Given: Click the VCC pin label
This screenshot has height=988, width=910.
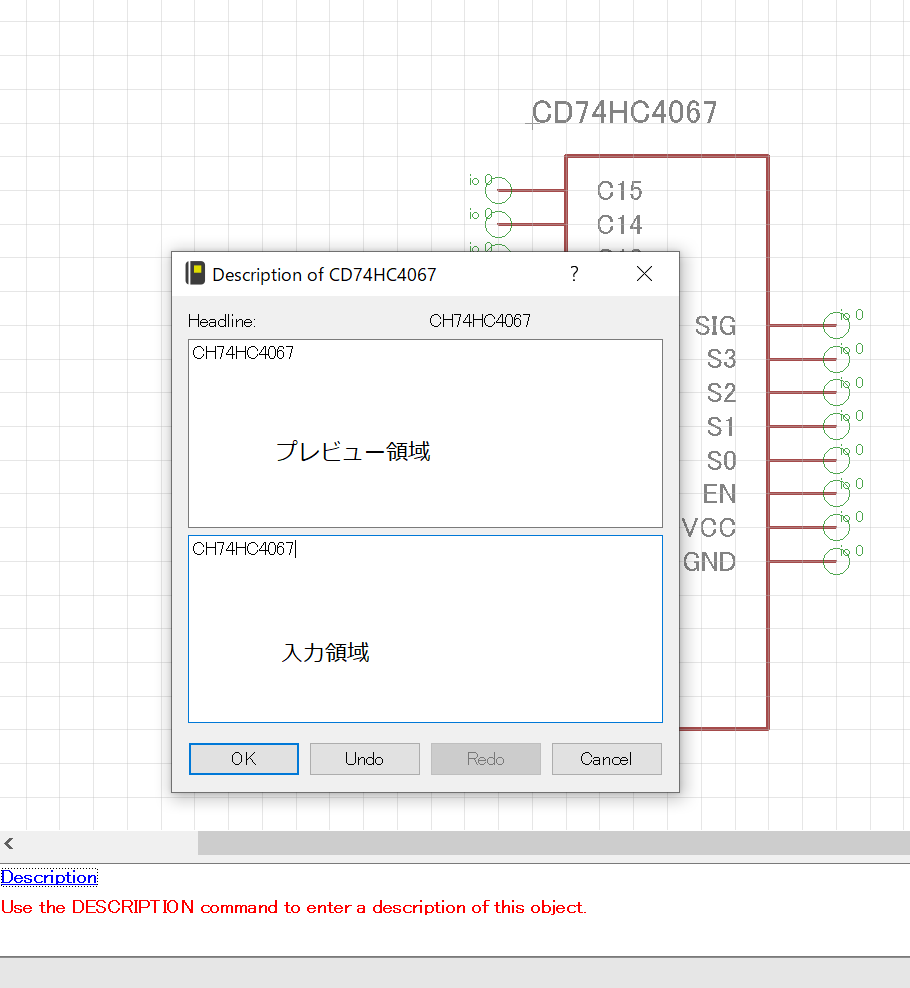Looking at the screenshot, I should click(709, 528).
